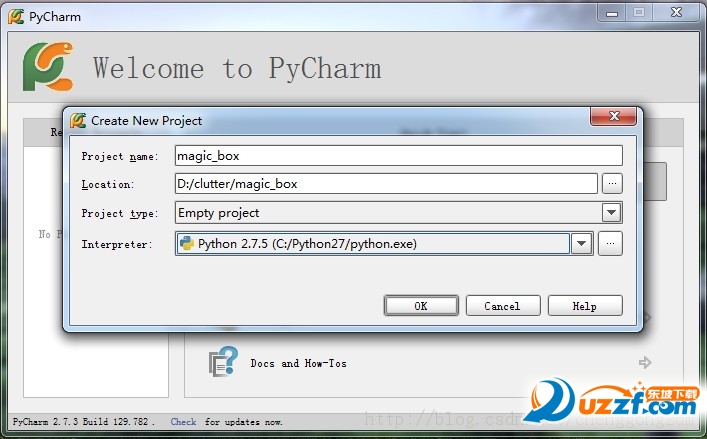Click the Location path input field
This screenshot has width=707, height=439.
coord(386,184)
